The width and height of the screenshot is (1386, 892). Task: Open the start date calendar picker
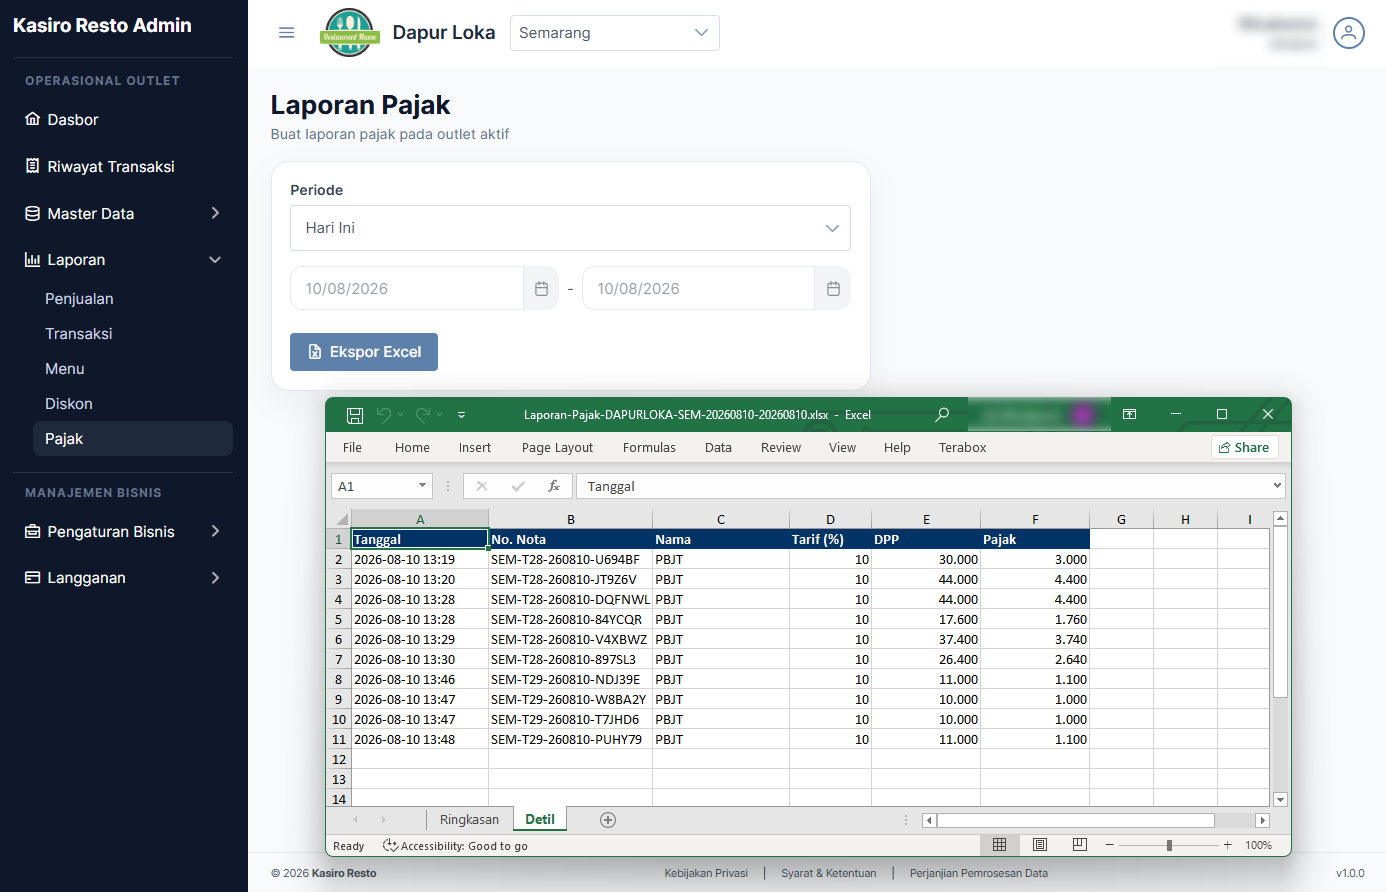tap(541, 289)
